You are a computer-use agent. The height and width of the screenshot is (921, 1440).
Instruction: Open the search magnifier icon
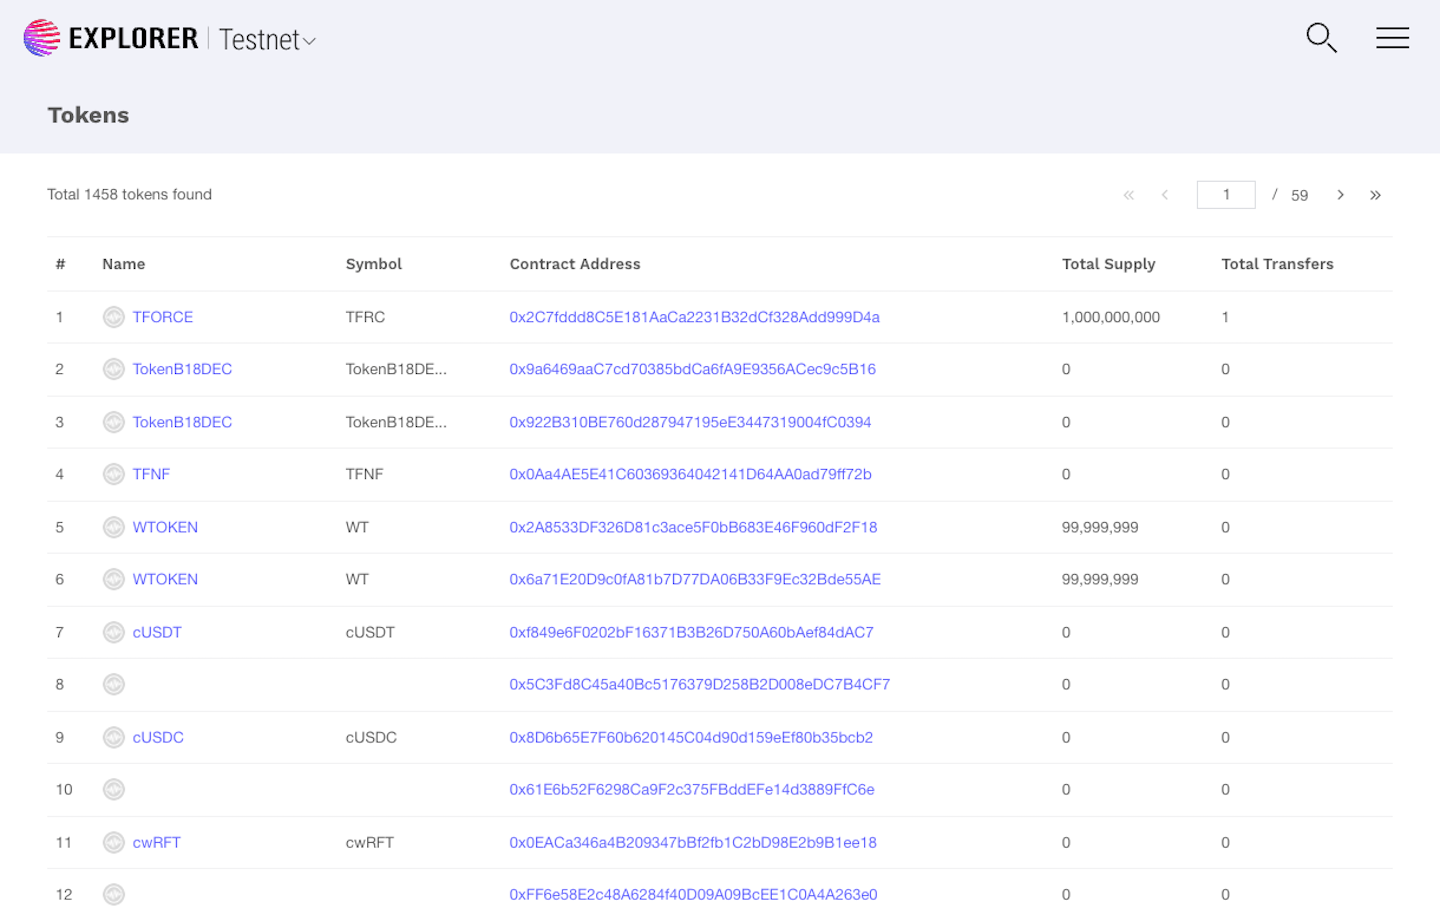[x=1321, y=38]
